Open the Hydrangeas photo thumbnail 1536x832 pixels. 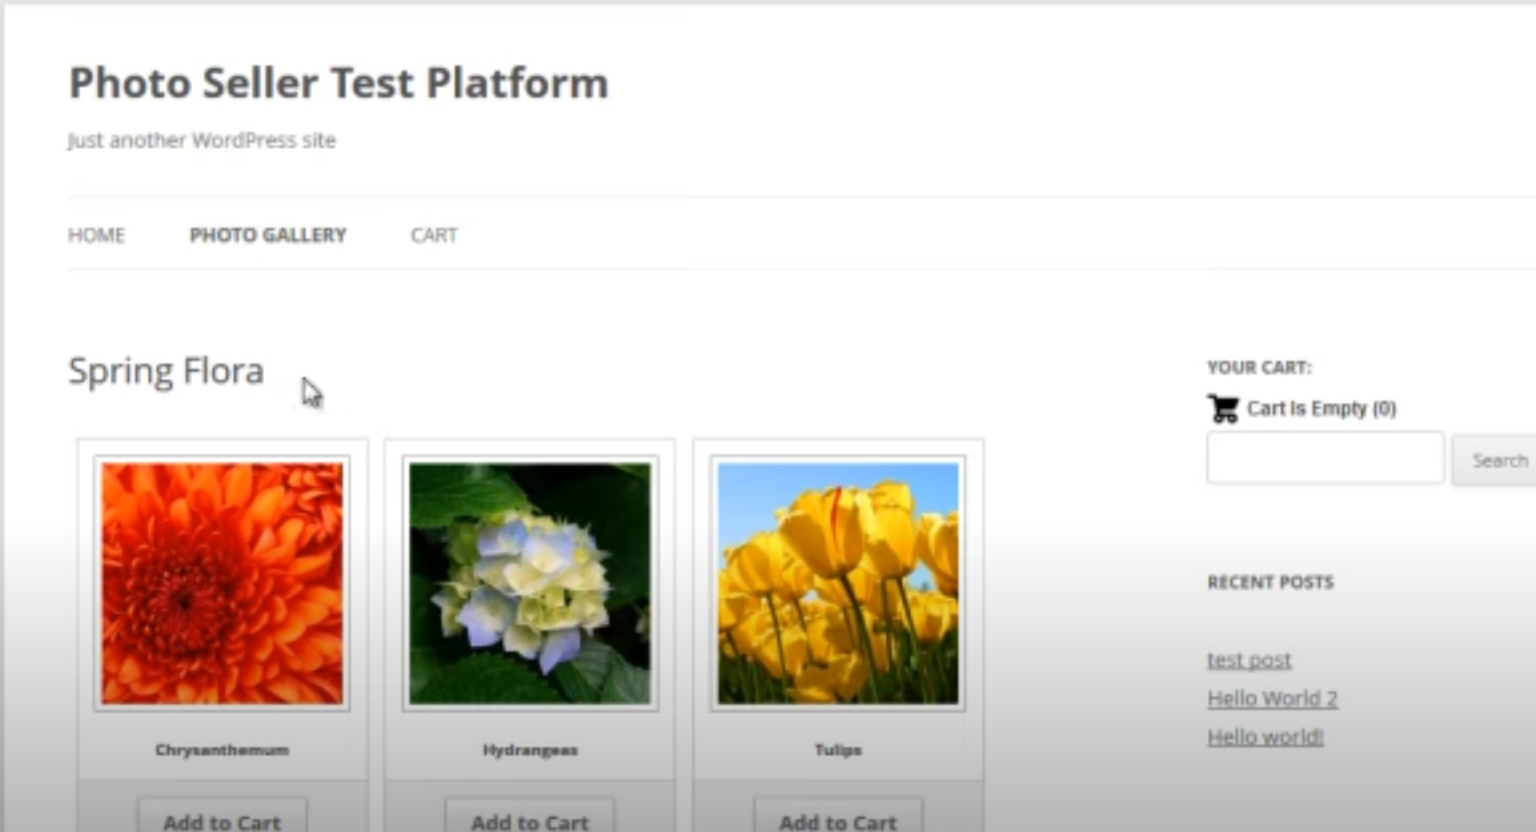[530, 583]
